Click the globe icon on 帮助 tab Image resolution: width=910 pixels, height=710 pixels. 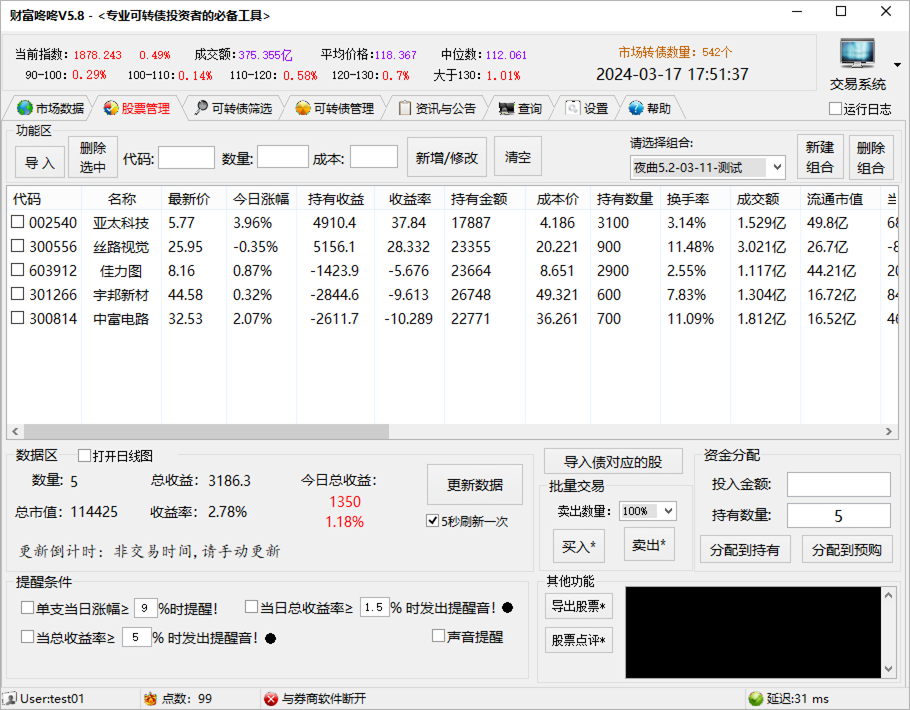(x=636, y=108)
